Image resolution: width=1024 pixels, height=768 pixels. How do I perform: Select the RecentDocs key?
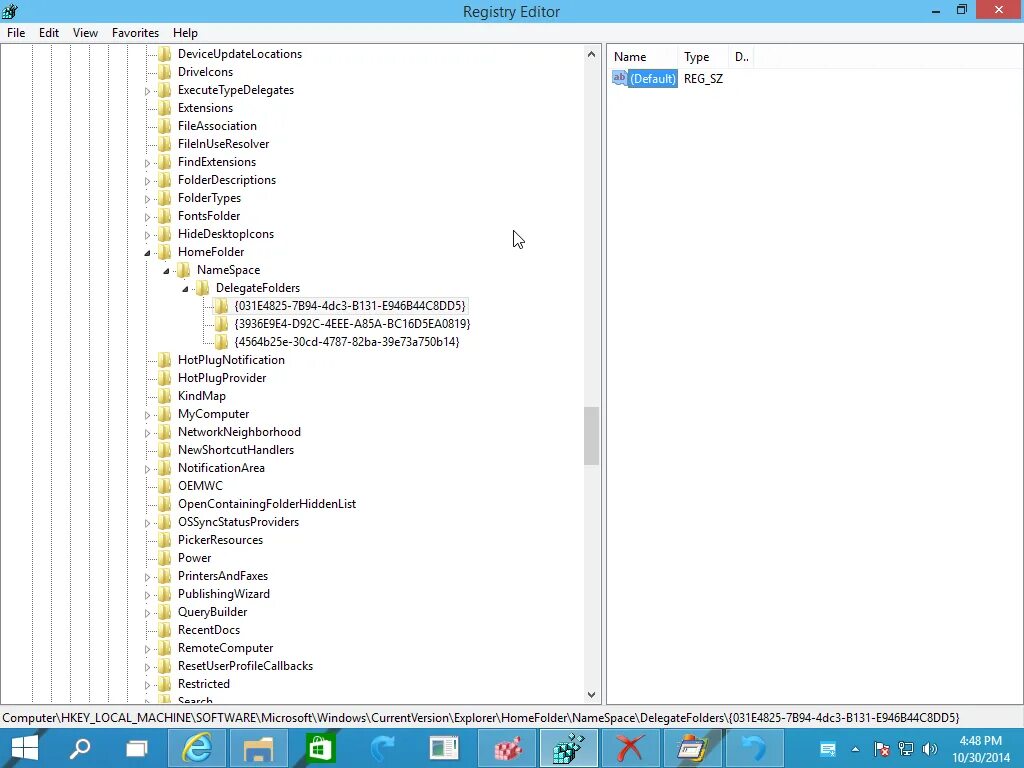point(208,630)
